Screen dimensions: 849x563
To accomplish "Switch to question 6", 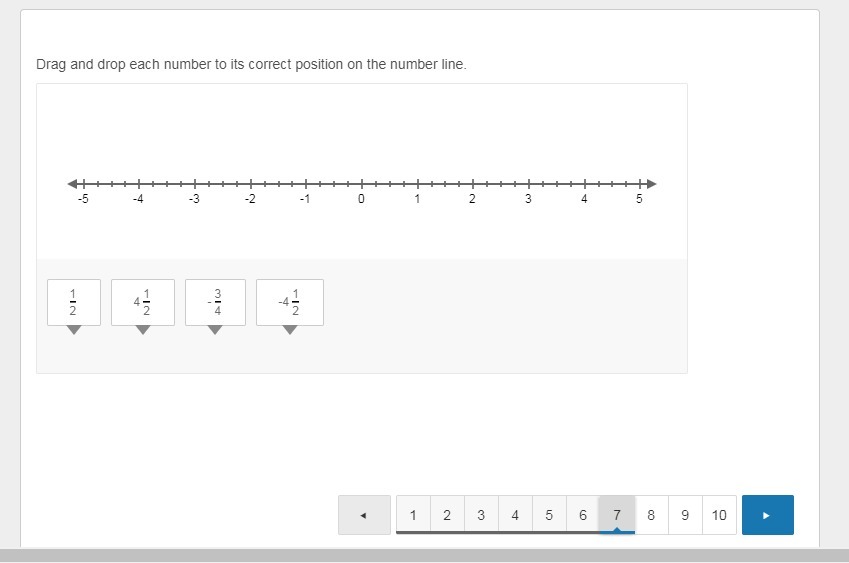I will (583, 515).
